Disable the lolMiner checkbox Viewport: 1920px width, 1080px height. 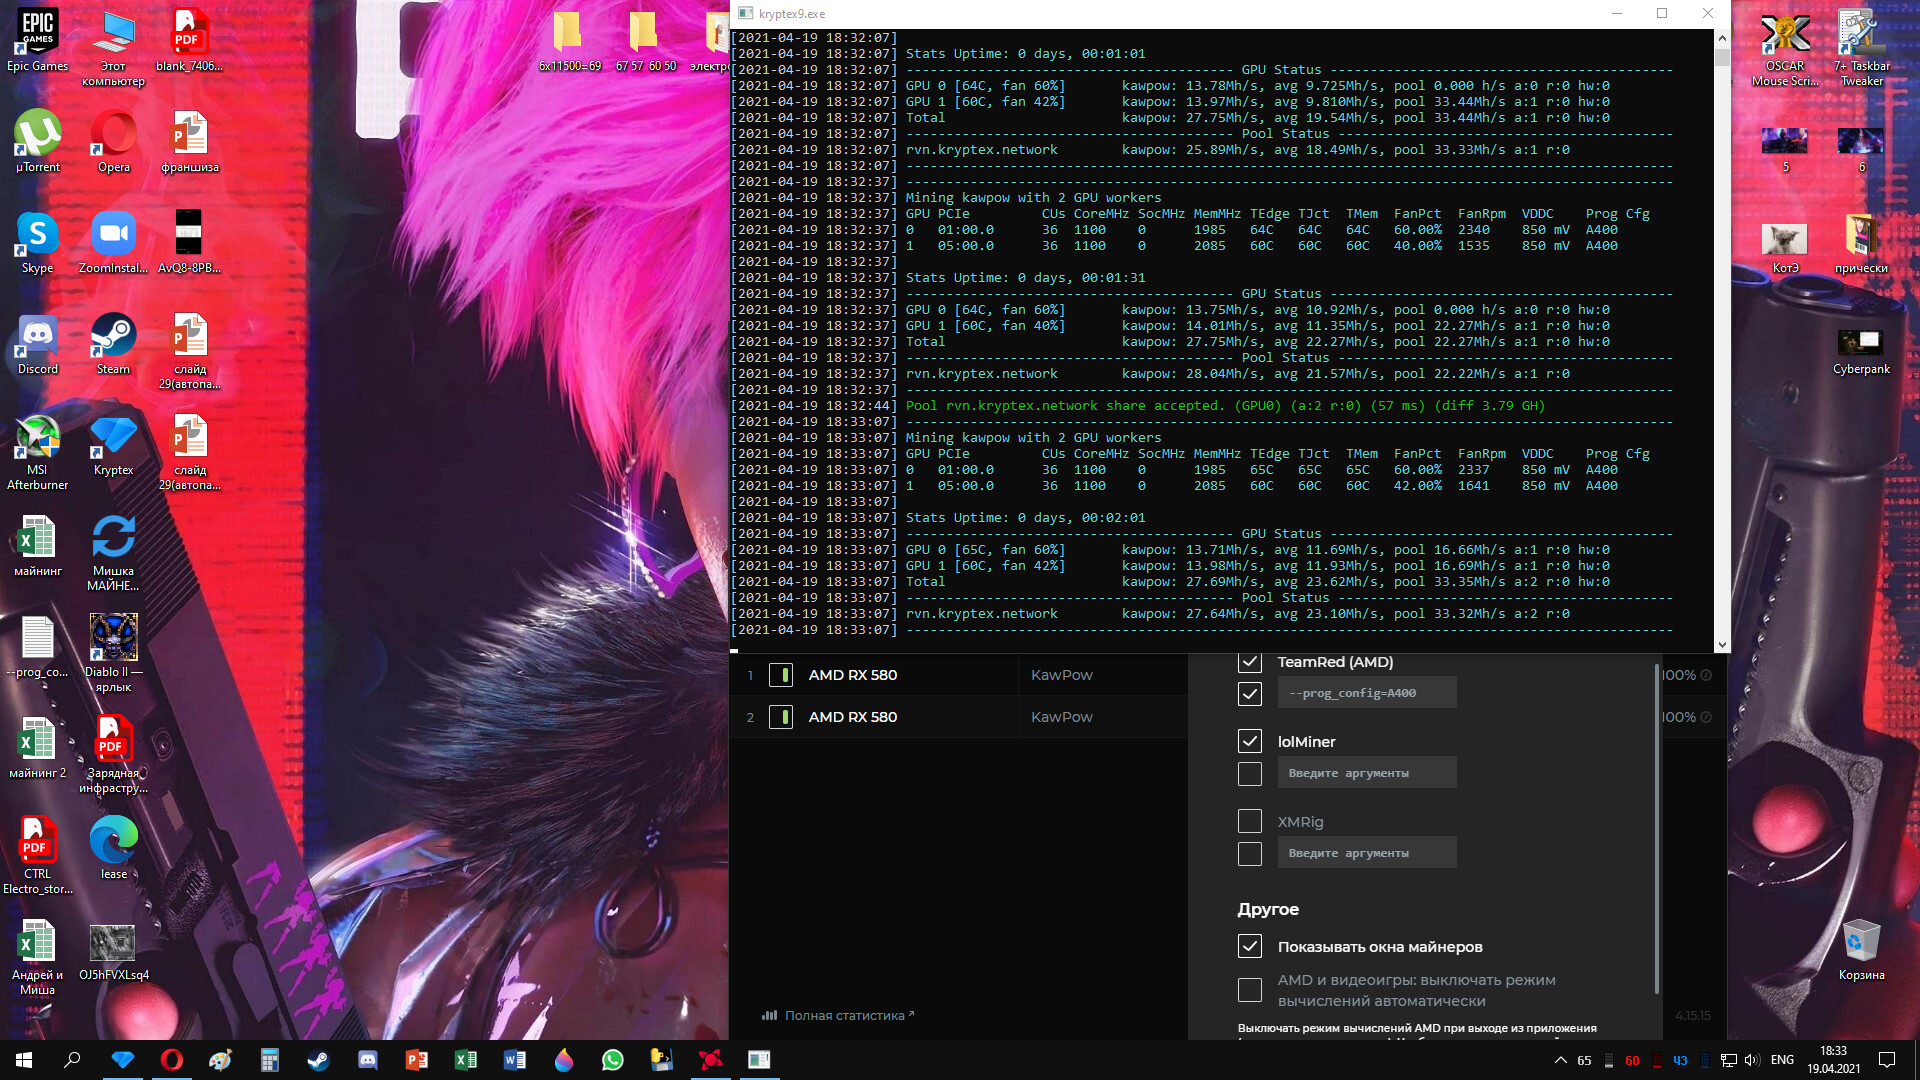[1249, 741]
